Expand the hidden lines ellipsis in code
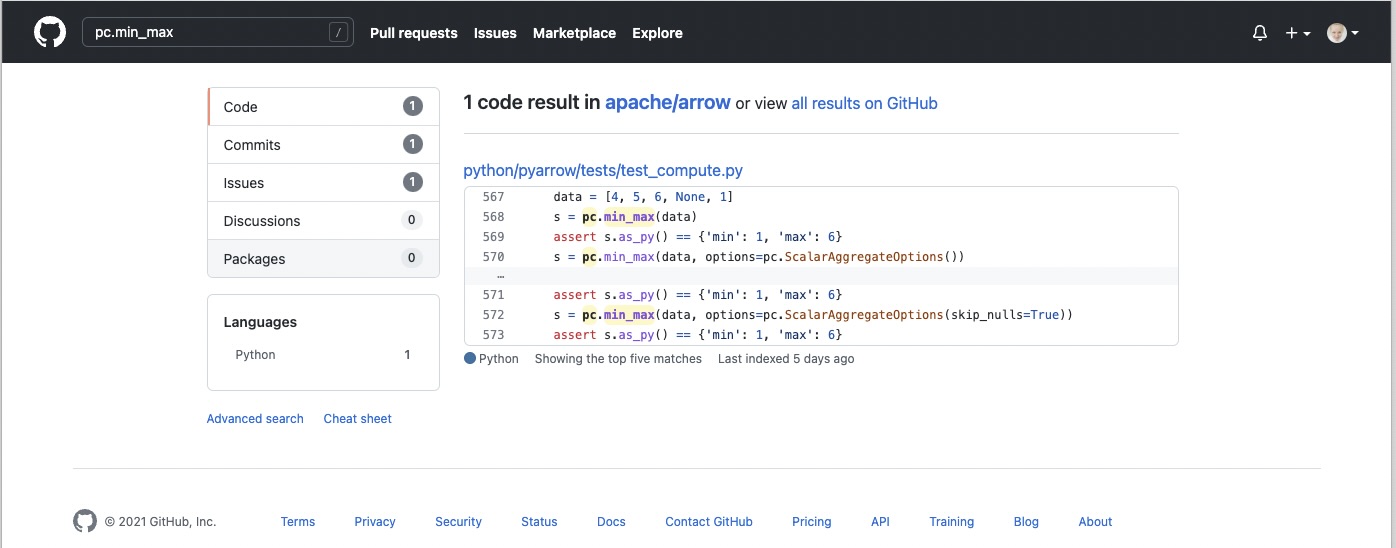 tap(500, 276)
